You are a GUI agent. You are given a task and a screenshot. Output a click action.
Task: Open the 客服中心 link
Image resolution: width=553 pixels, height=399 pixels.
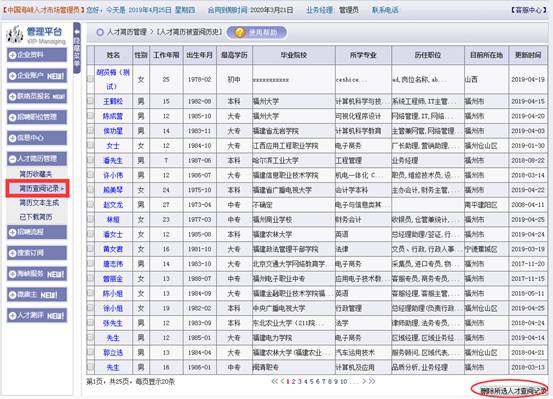point(529,10)
